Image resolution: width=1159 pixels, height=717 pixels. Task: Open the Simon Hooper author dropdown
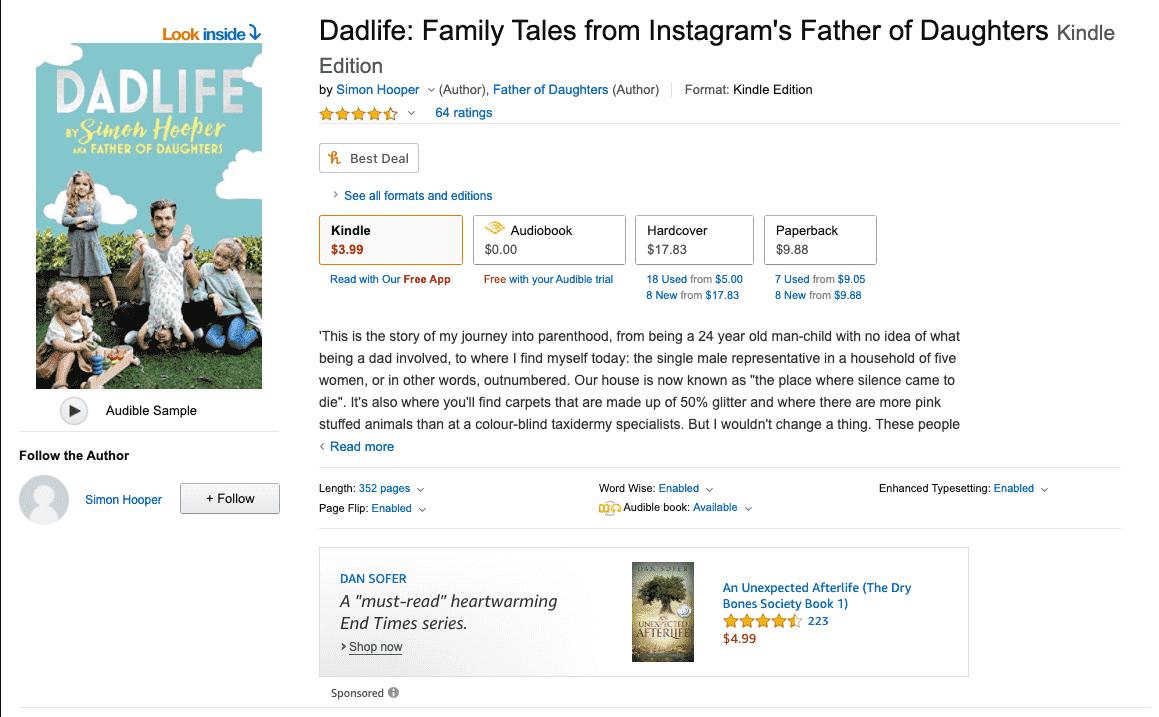431,90
